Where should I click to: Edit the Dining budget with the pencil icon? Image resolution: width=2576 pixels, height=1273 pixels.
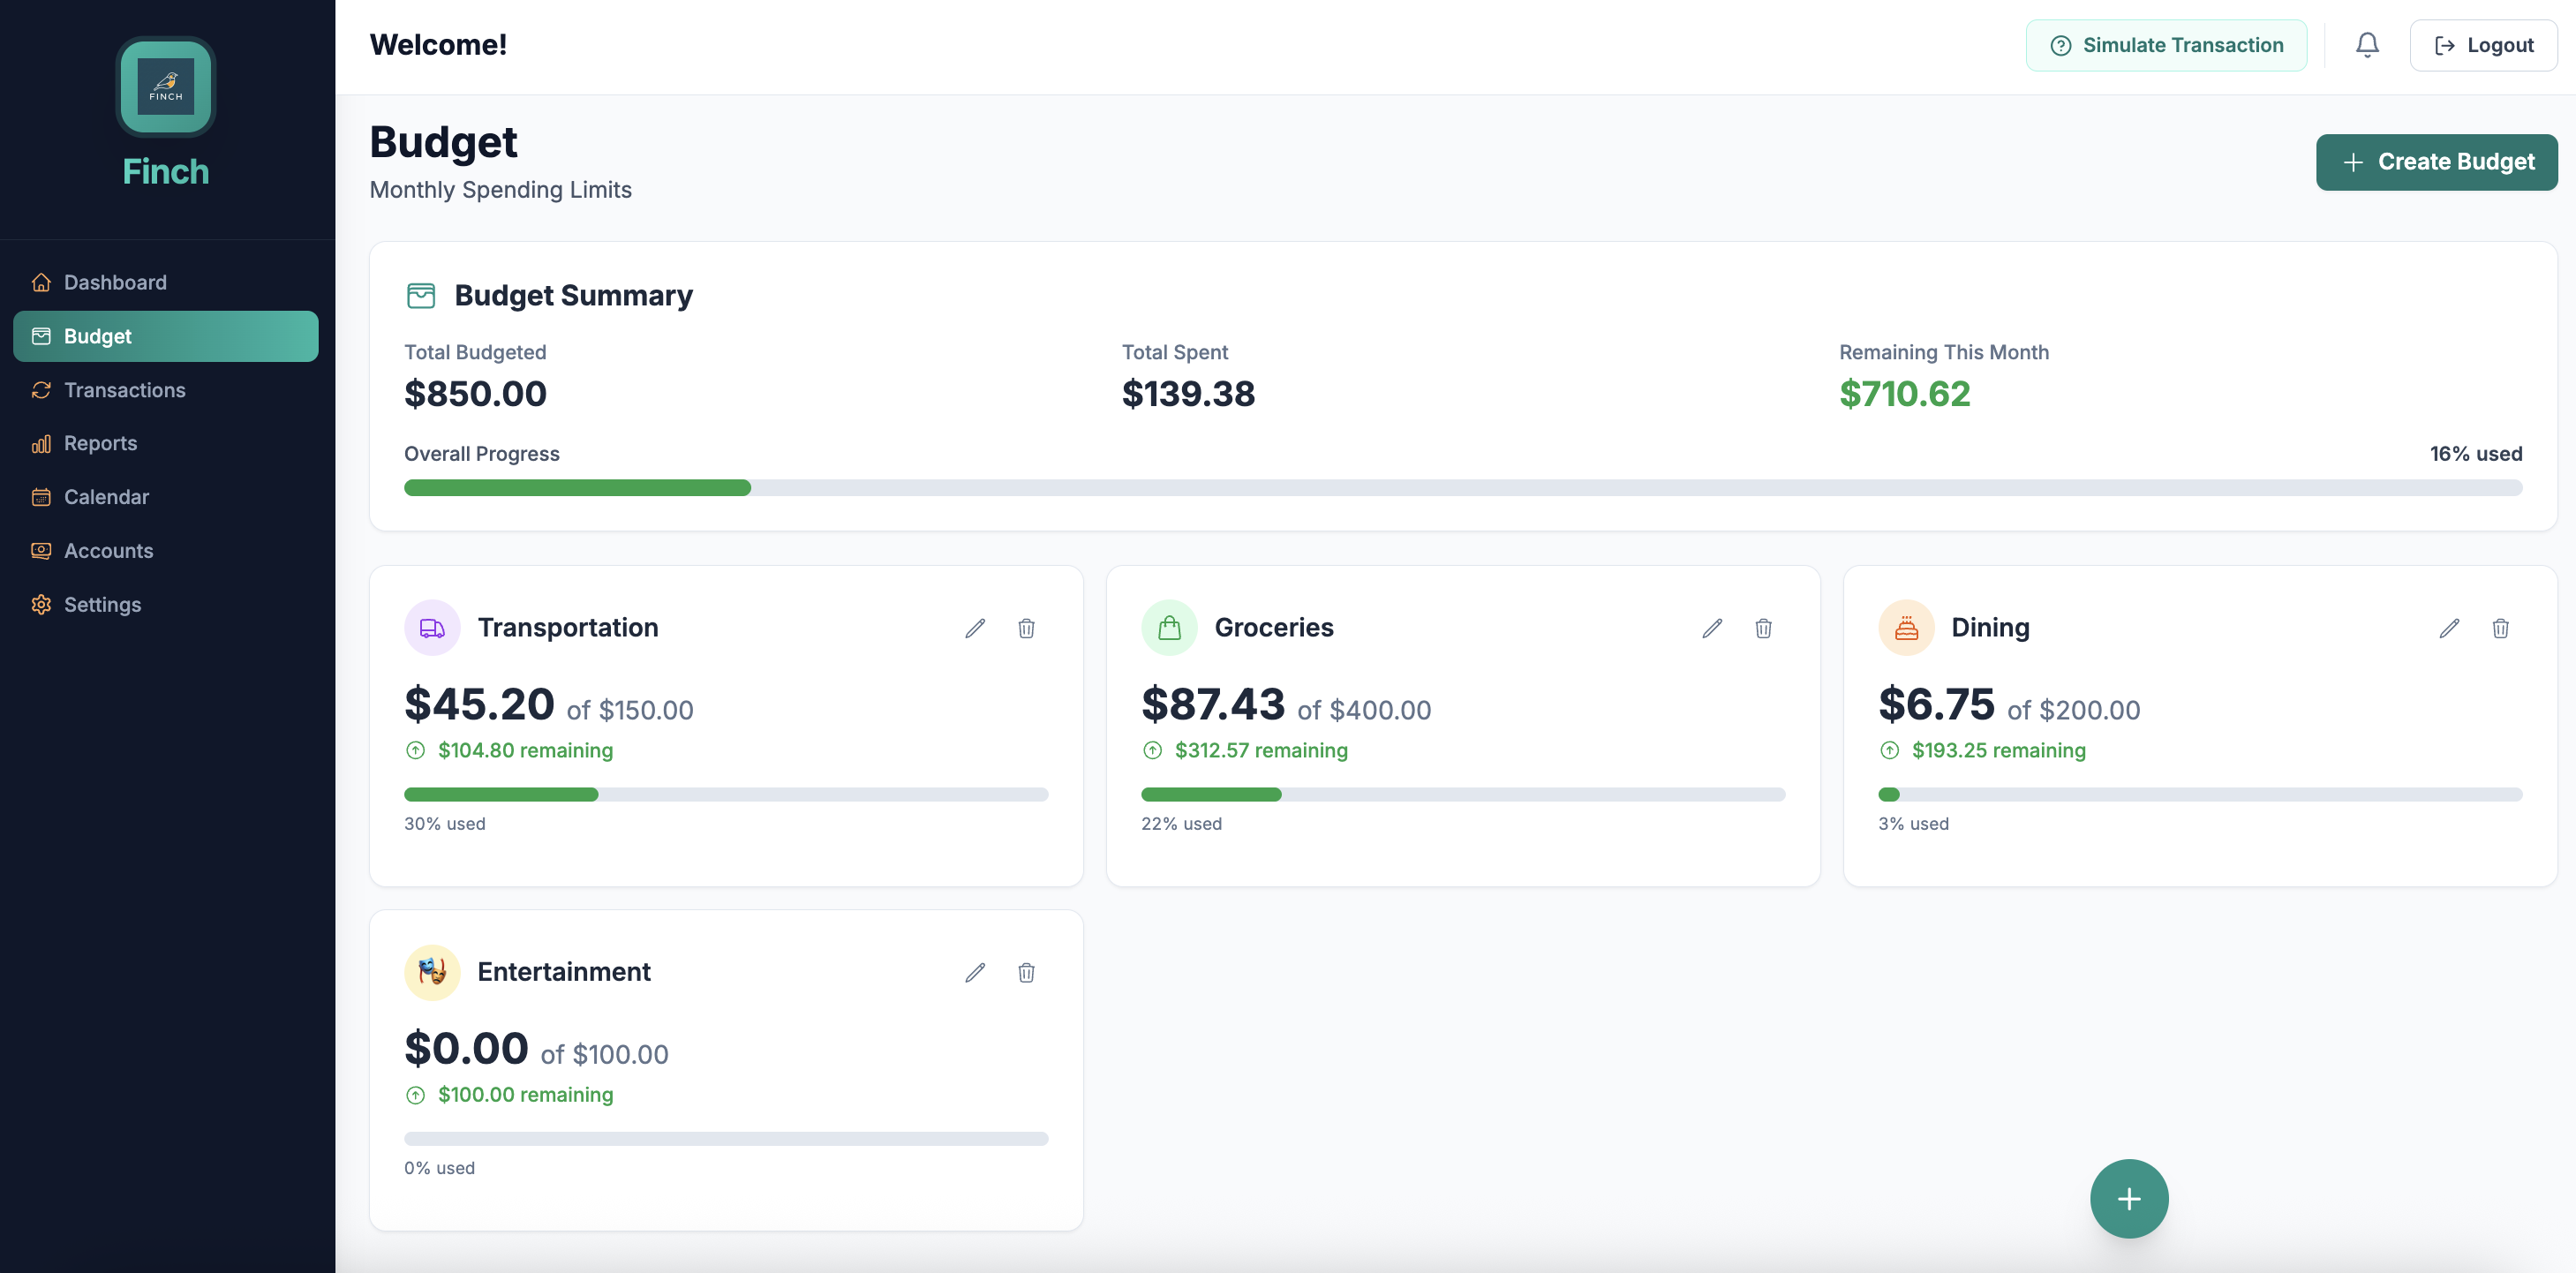(x=2449, y=628)
